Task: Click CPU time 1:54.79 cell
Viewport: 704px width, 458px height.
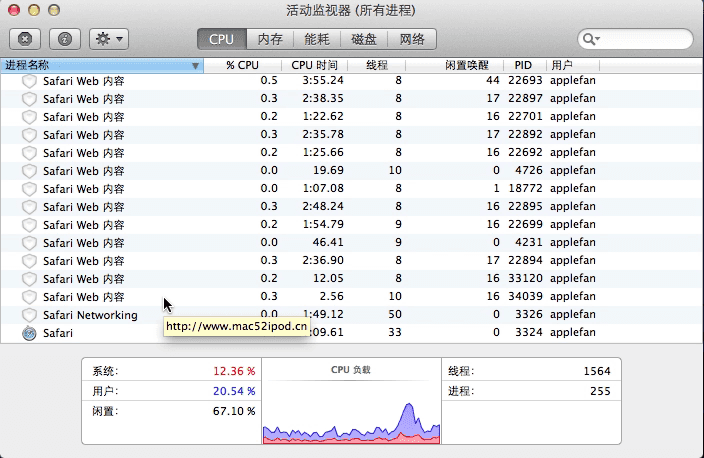Action: 323,224
